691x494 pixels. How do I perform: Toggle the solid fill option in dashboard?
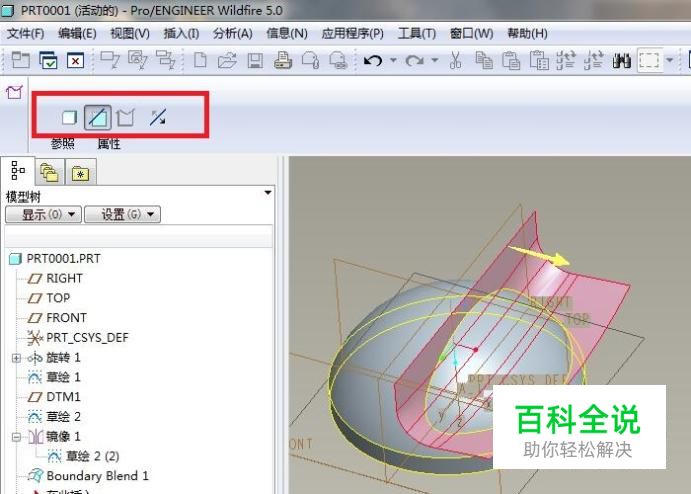click(69, 118)
